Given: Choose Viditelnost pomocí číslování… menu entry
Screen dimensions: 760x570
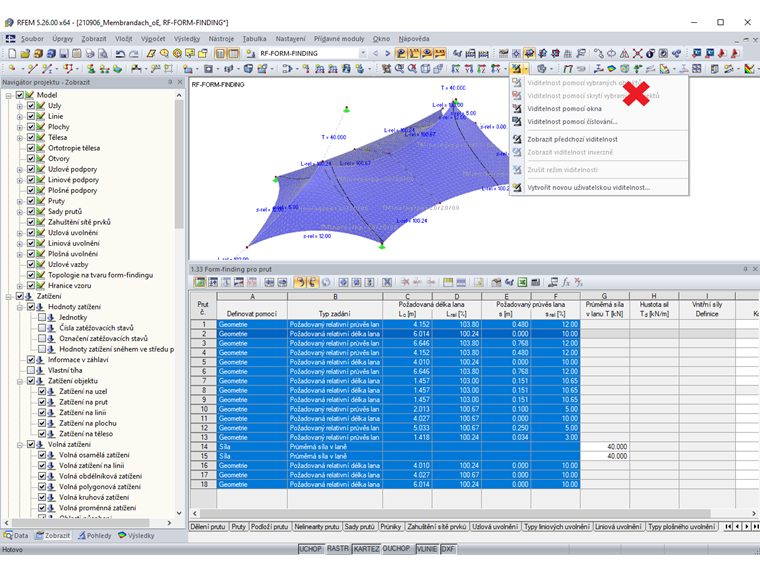Looking at the screenshot, I should 599,122.
